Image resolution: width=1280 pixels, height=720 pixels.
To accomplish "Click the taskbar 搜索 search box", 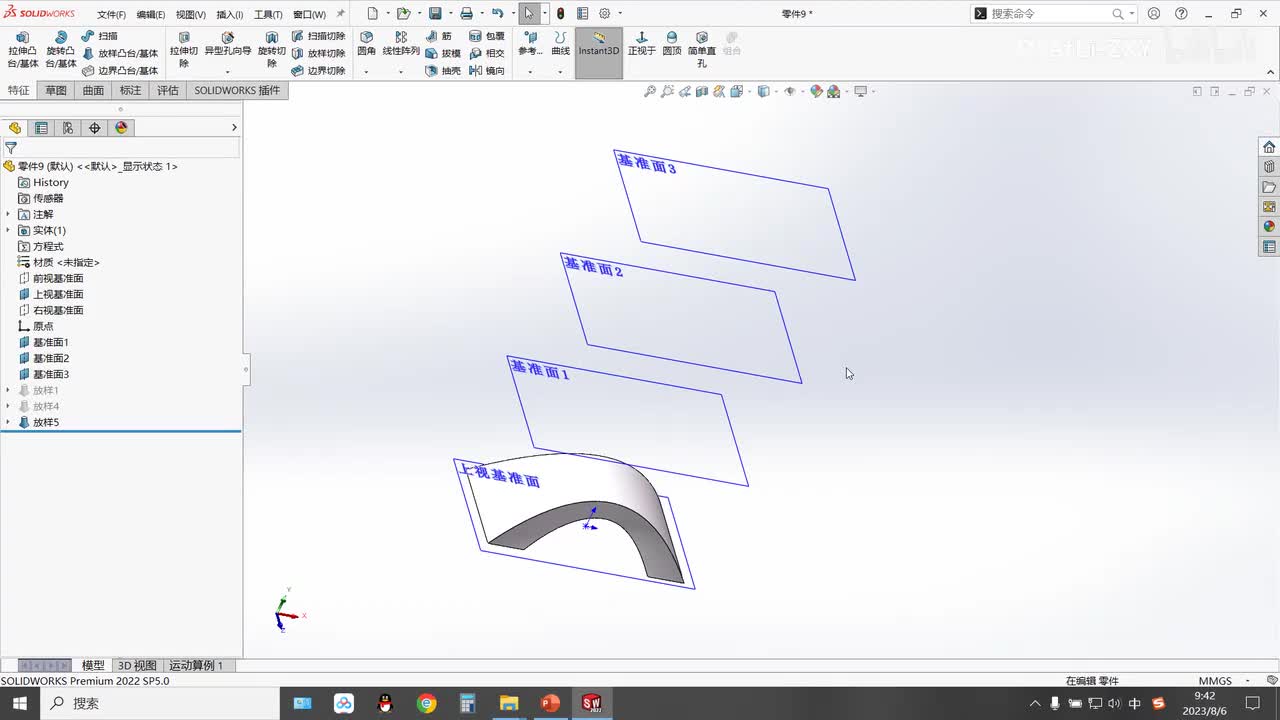I will (x=160, y=703).
